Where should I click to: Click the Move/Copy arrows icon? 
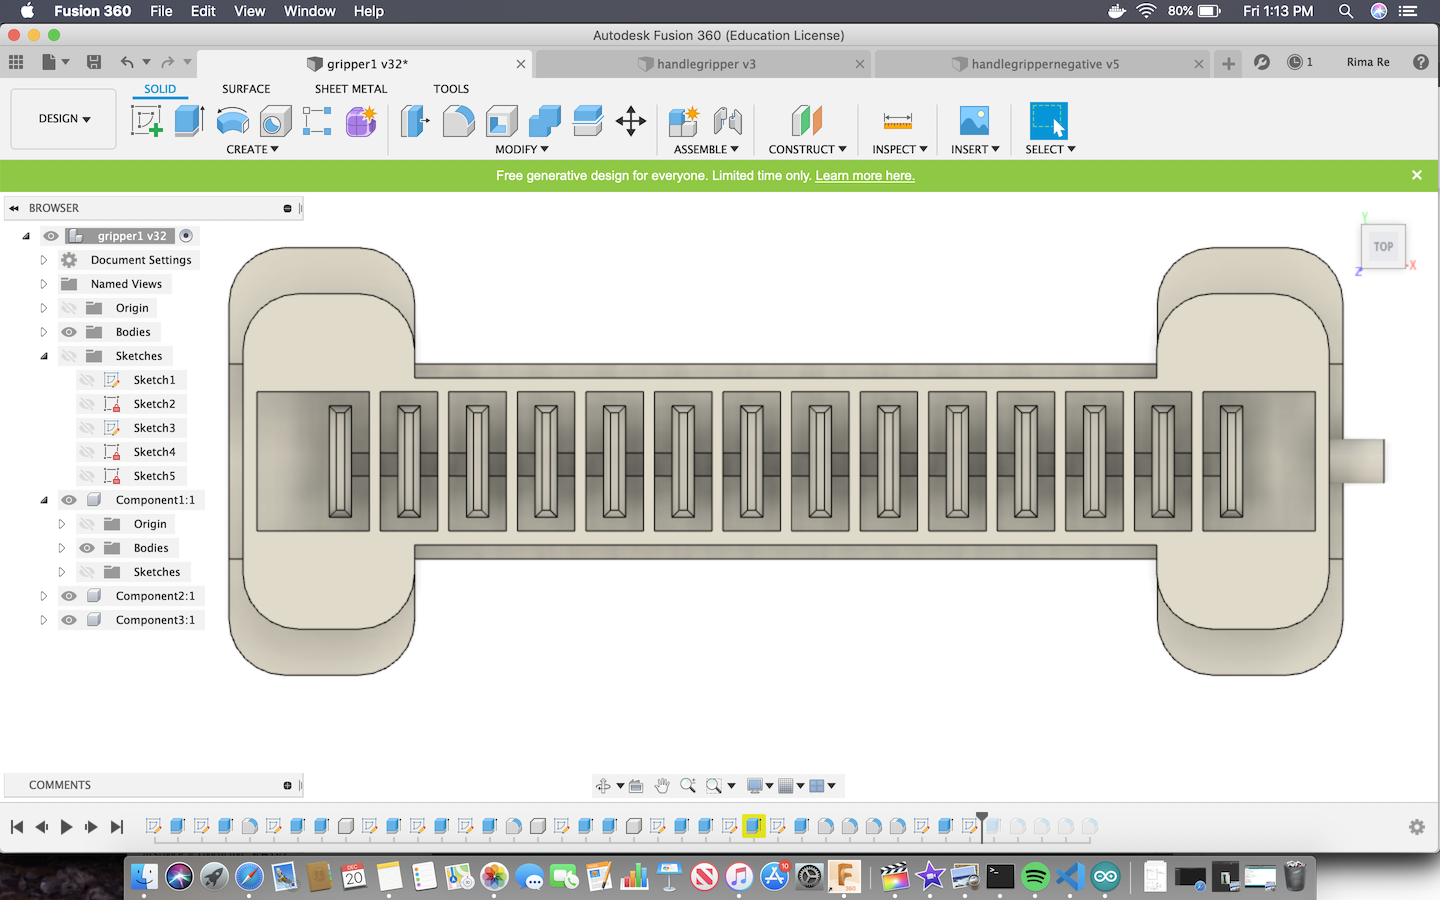(x=630, y=121)
